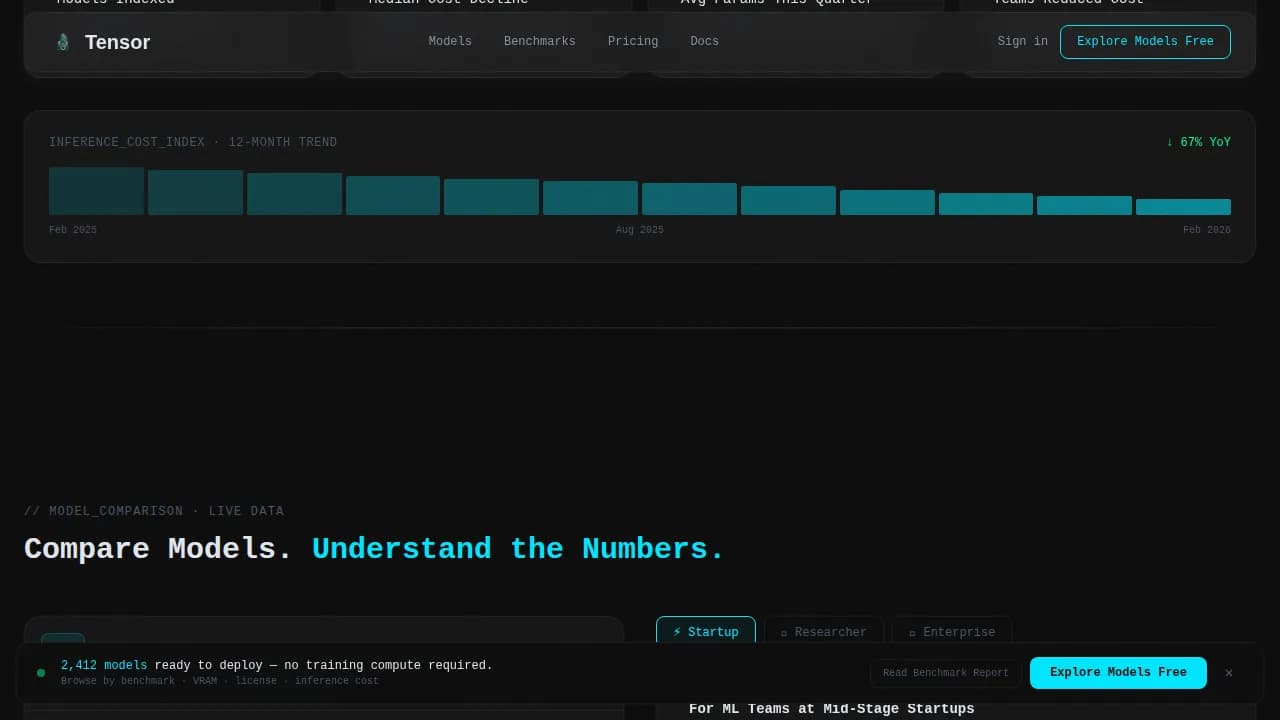Click the last chart bar above 'Feb 2026'
The width and height of the screenshot is (1280, 720).
click(x=1183, y=207)
